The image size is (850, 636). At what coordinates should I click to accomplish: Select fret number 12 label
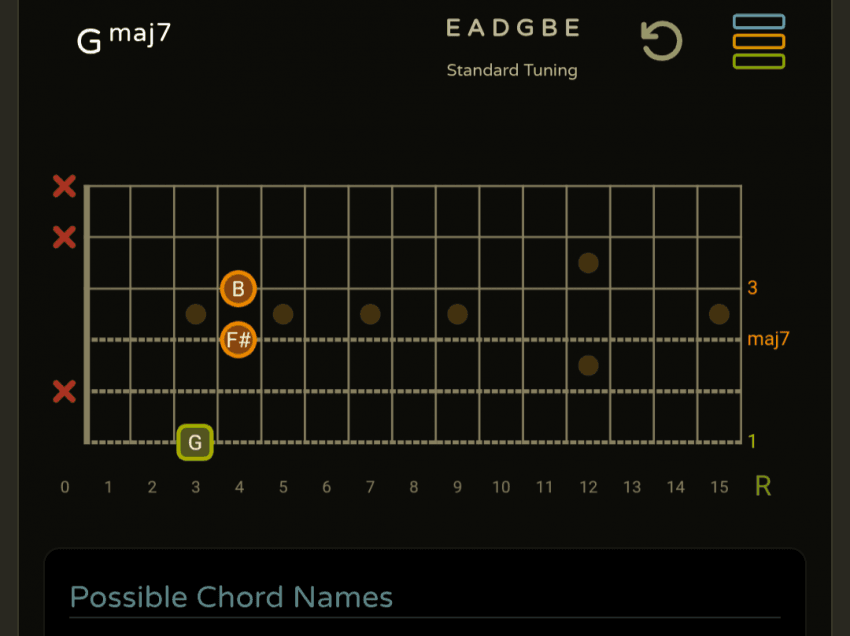click(588, 487)
